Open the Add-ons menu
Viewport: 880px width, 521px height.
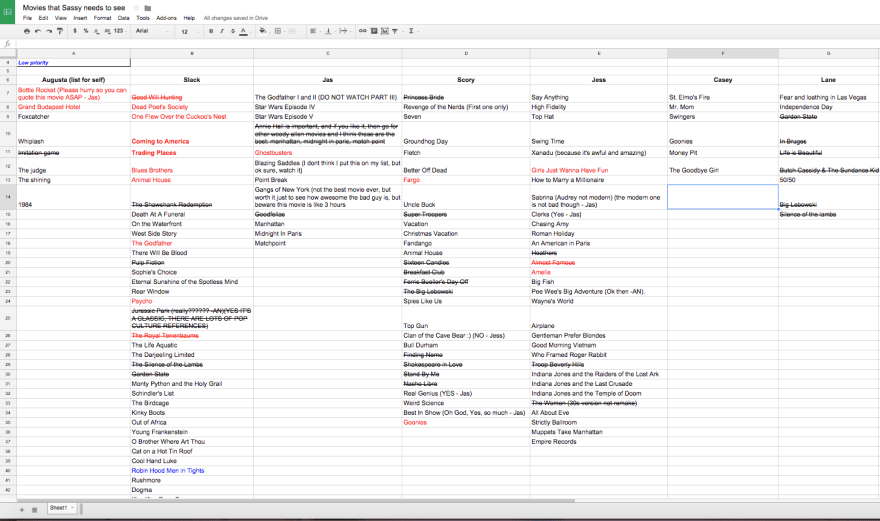(166, 18)
